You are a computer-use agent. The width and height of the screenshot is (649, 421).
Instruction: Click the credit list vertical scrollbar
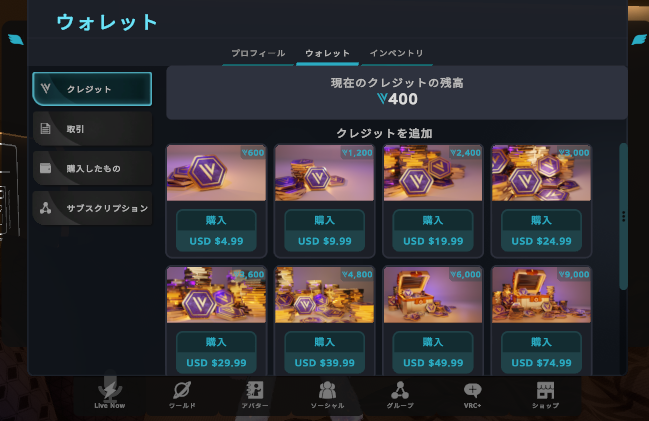[x=623, y=216]
